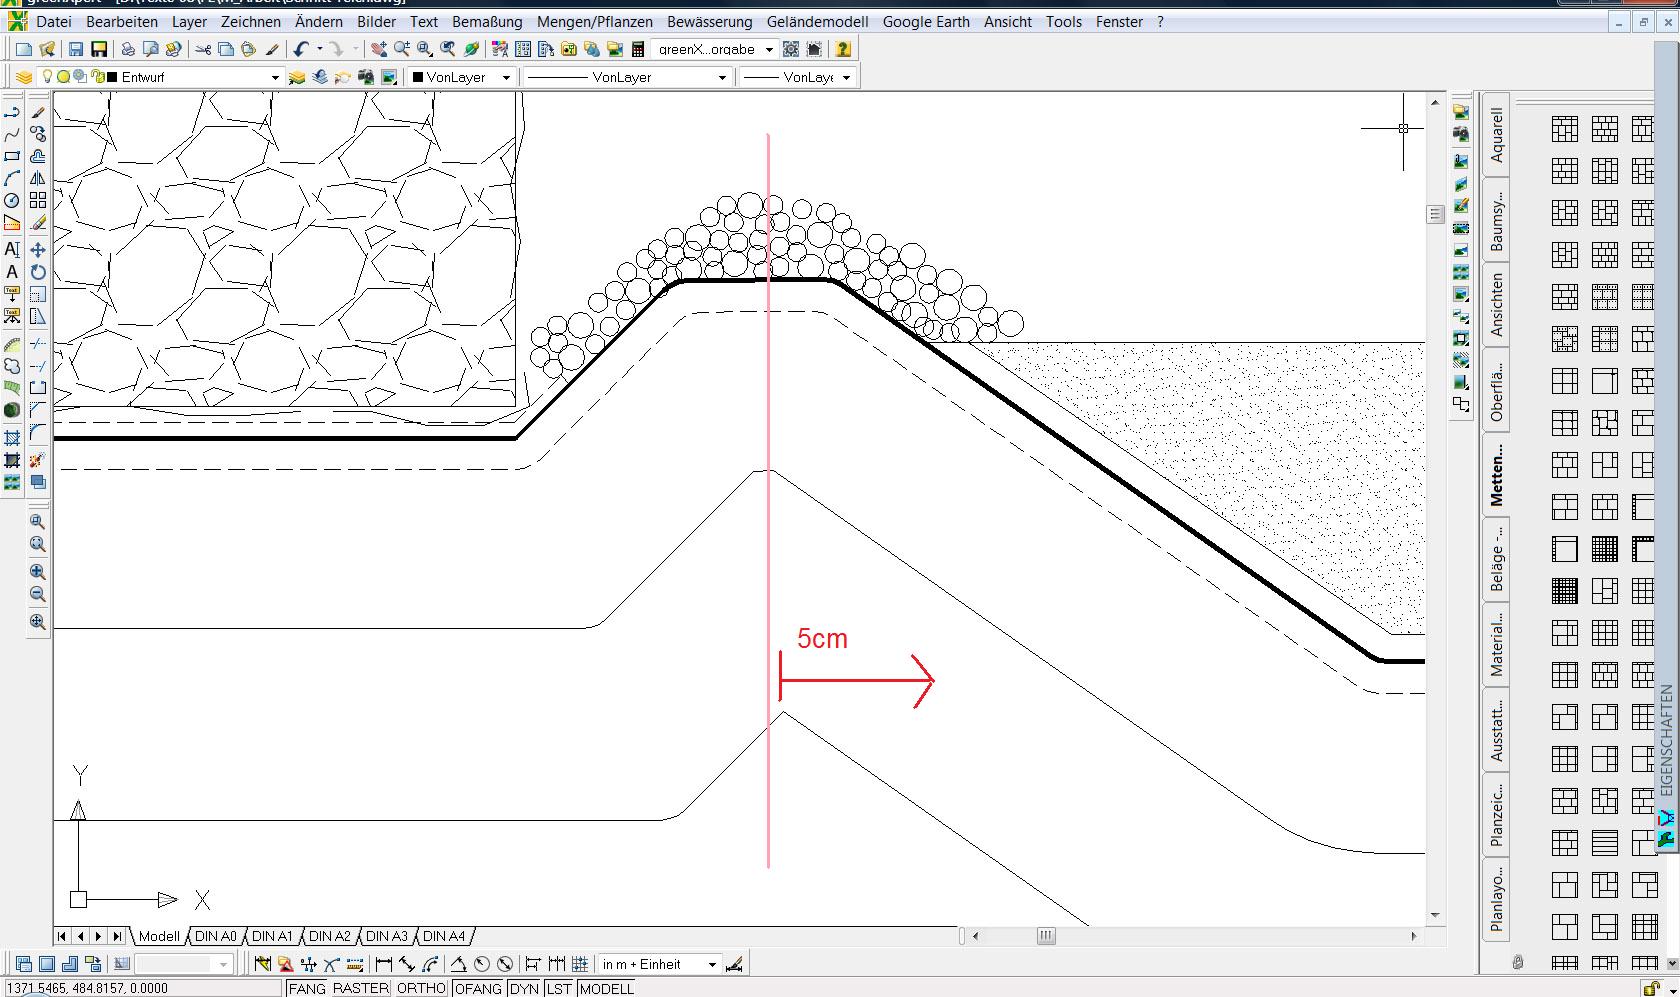Open the Google Earth menu
The image size is (1680, 997).
(926, 21)
